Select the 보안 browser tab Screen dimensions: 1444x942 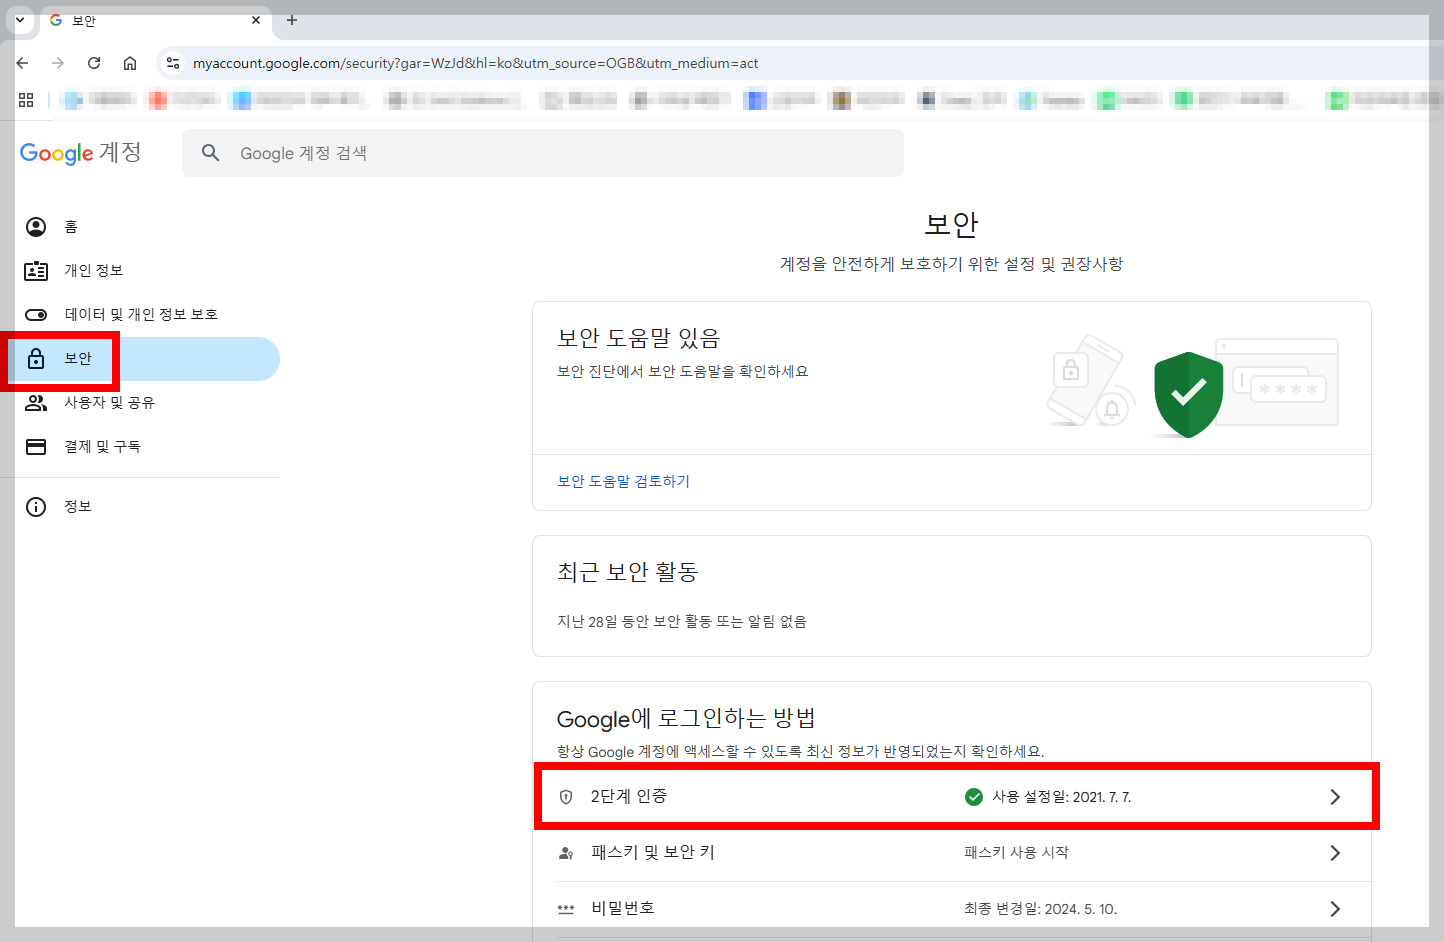click(156, 20)
